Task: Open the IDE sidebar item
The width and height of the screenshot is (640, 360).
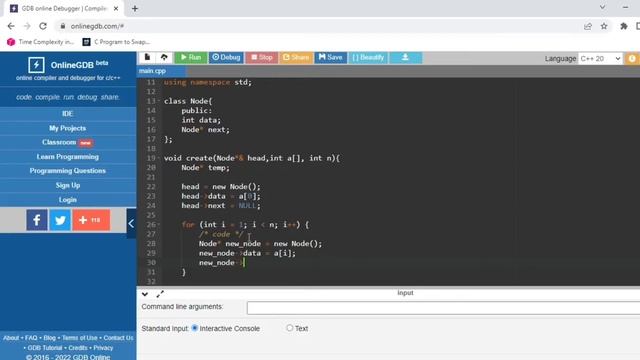Action: coord(68,114)
